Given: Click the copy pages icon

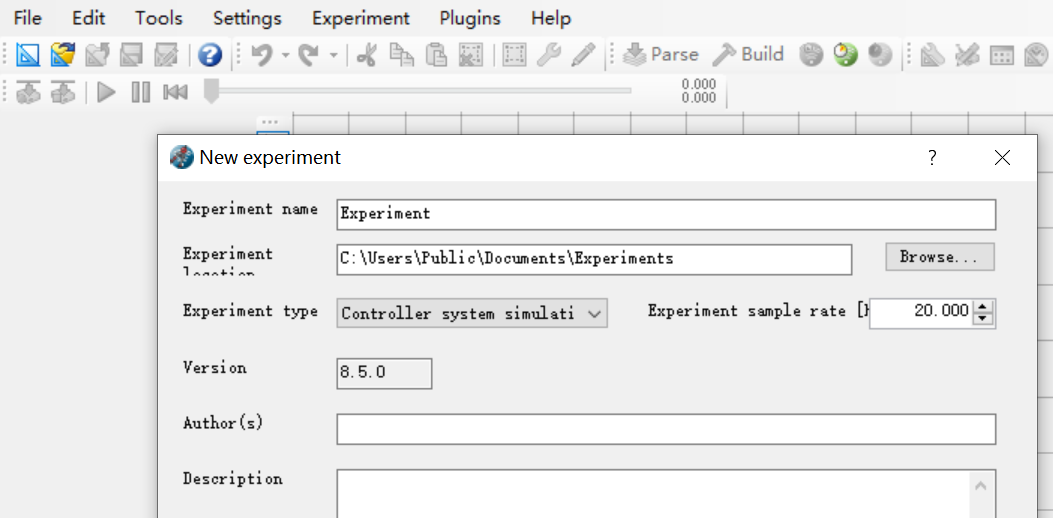Looking at the screenshot, I should (x=402, y=54).
